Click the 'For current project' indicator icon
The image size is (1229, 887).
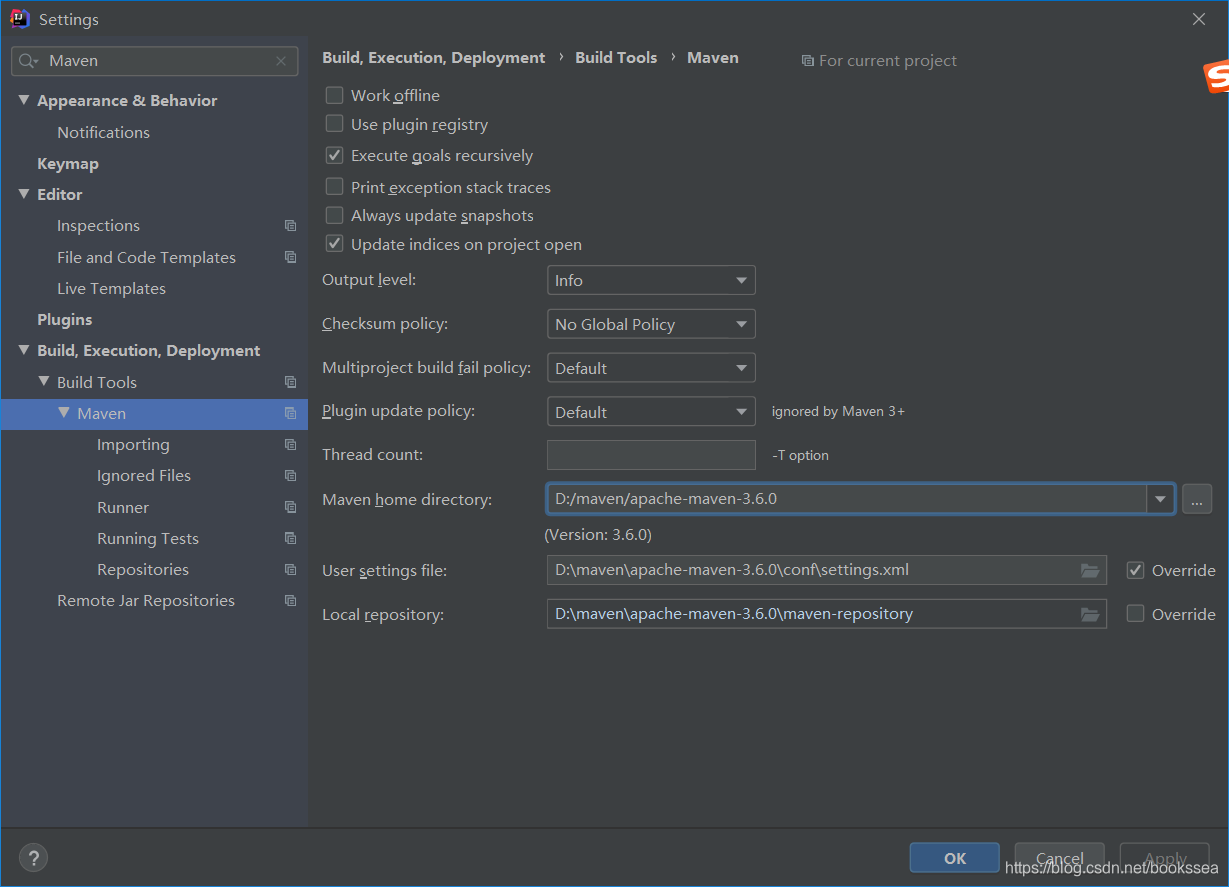point(808,61)
